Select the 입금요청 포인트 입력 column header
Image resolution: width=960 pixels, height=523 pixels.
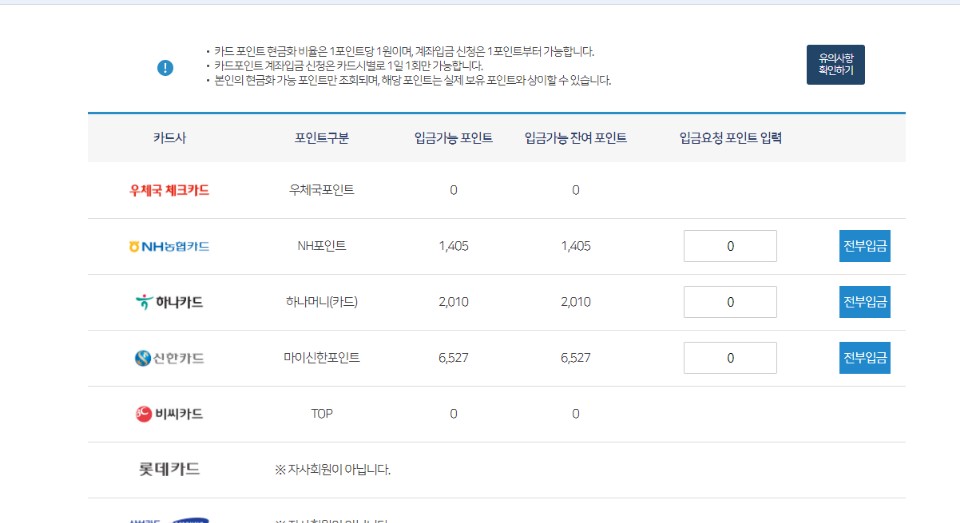(x=730, y=138)
